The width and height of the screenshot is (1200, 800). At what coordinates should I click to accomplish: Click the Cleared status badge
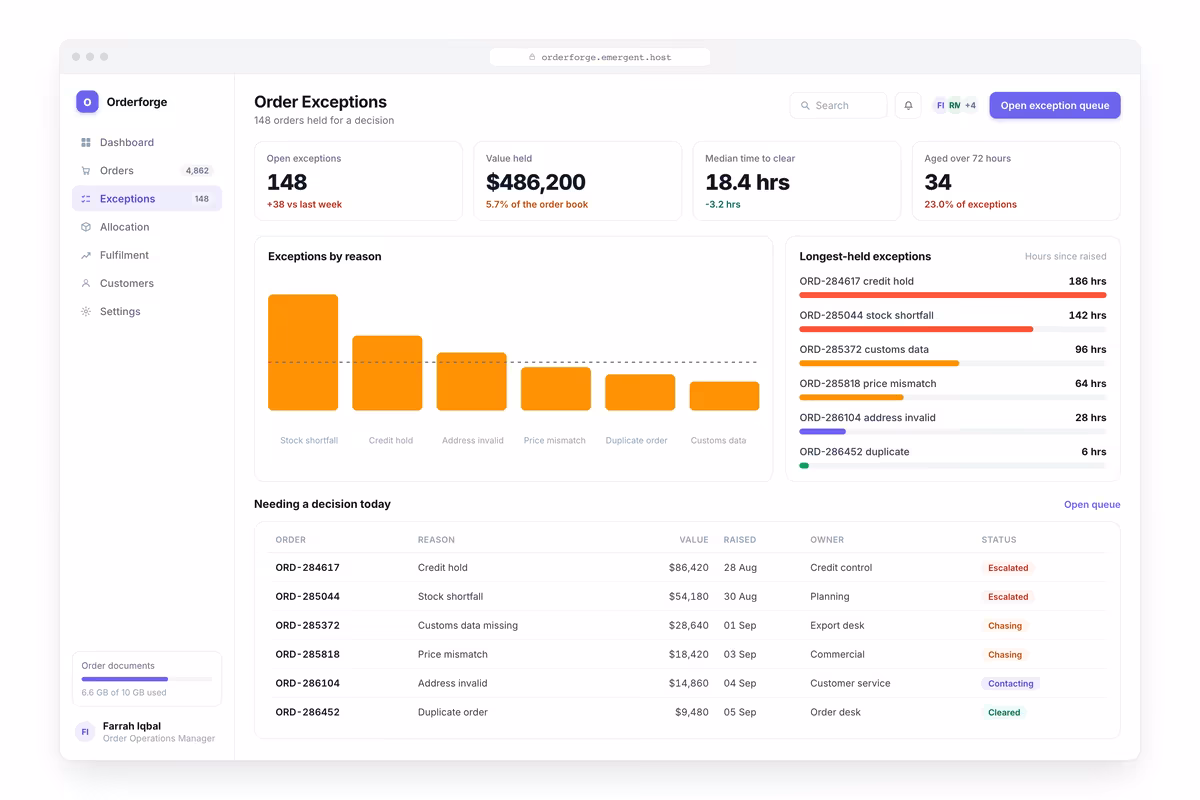pos(1004,713)
